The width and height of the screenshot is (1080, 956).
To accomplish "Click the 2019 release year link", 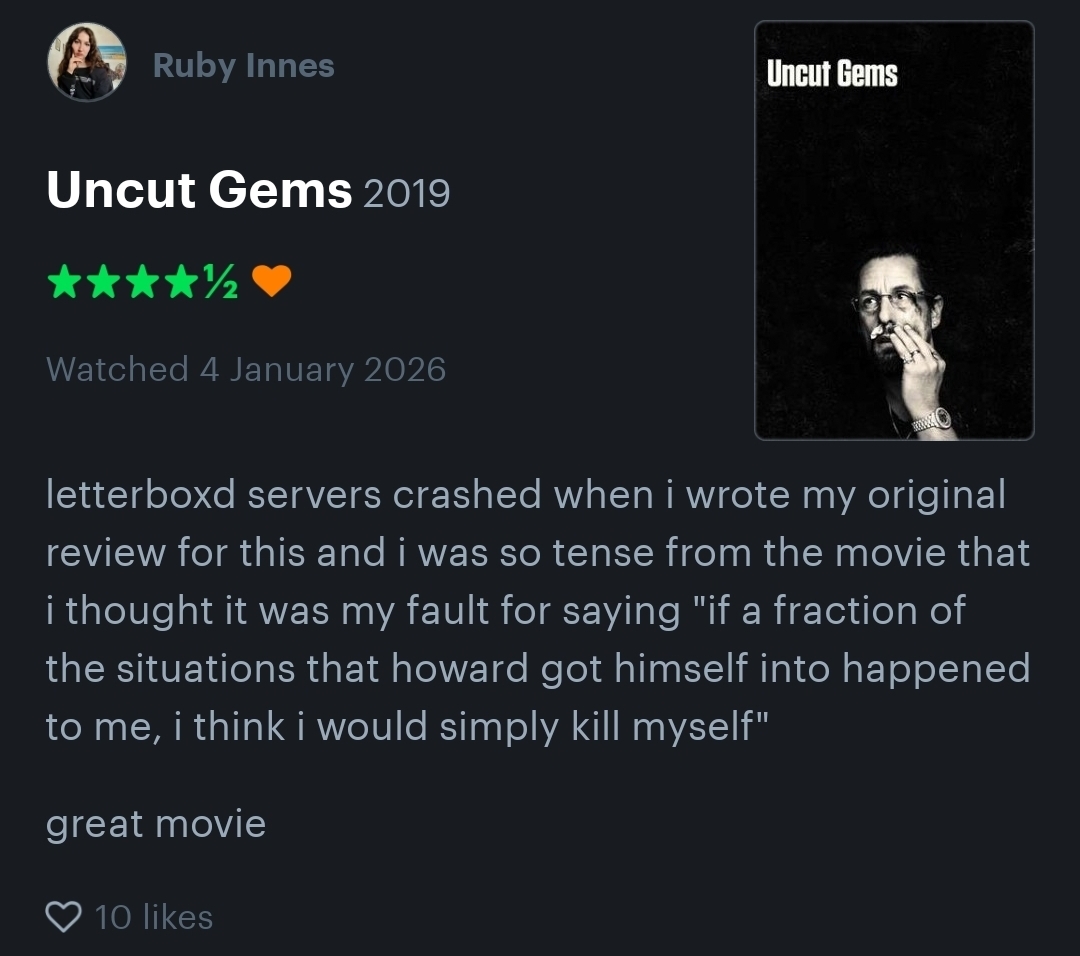I will click(x=406, y=192).
